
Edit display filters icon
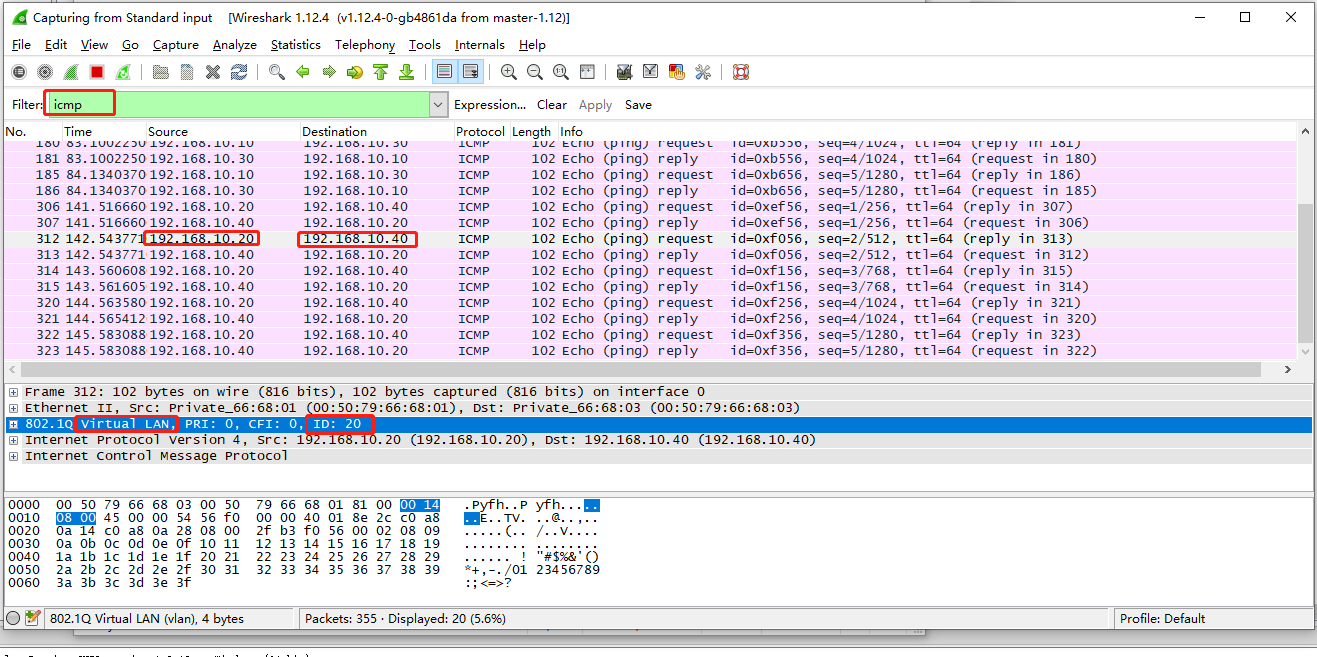tap(651, 72)
